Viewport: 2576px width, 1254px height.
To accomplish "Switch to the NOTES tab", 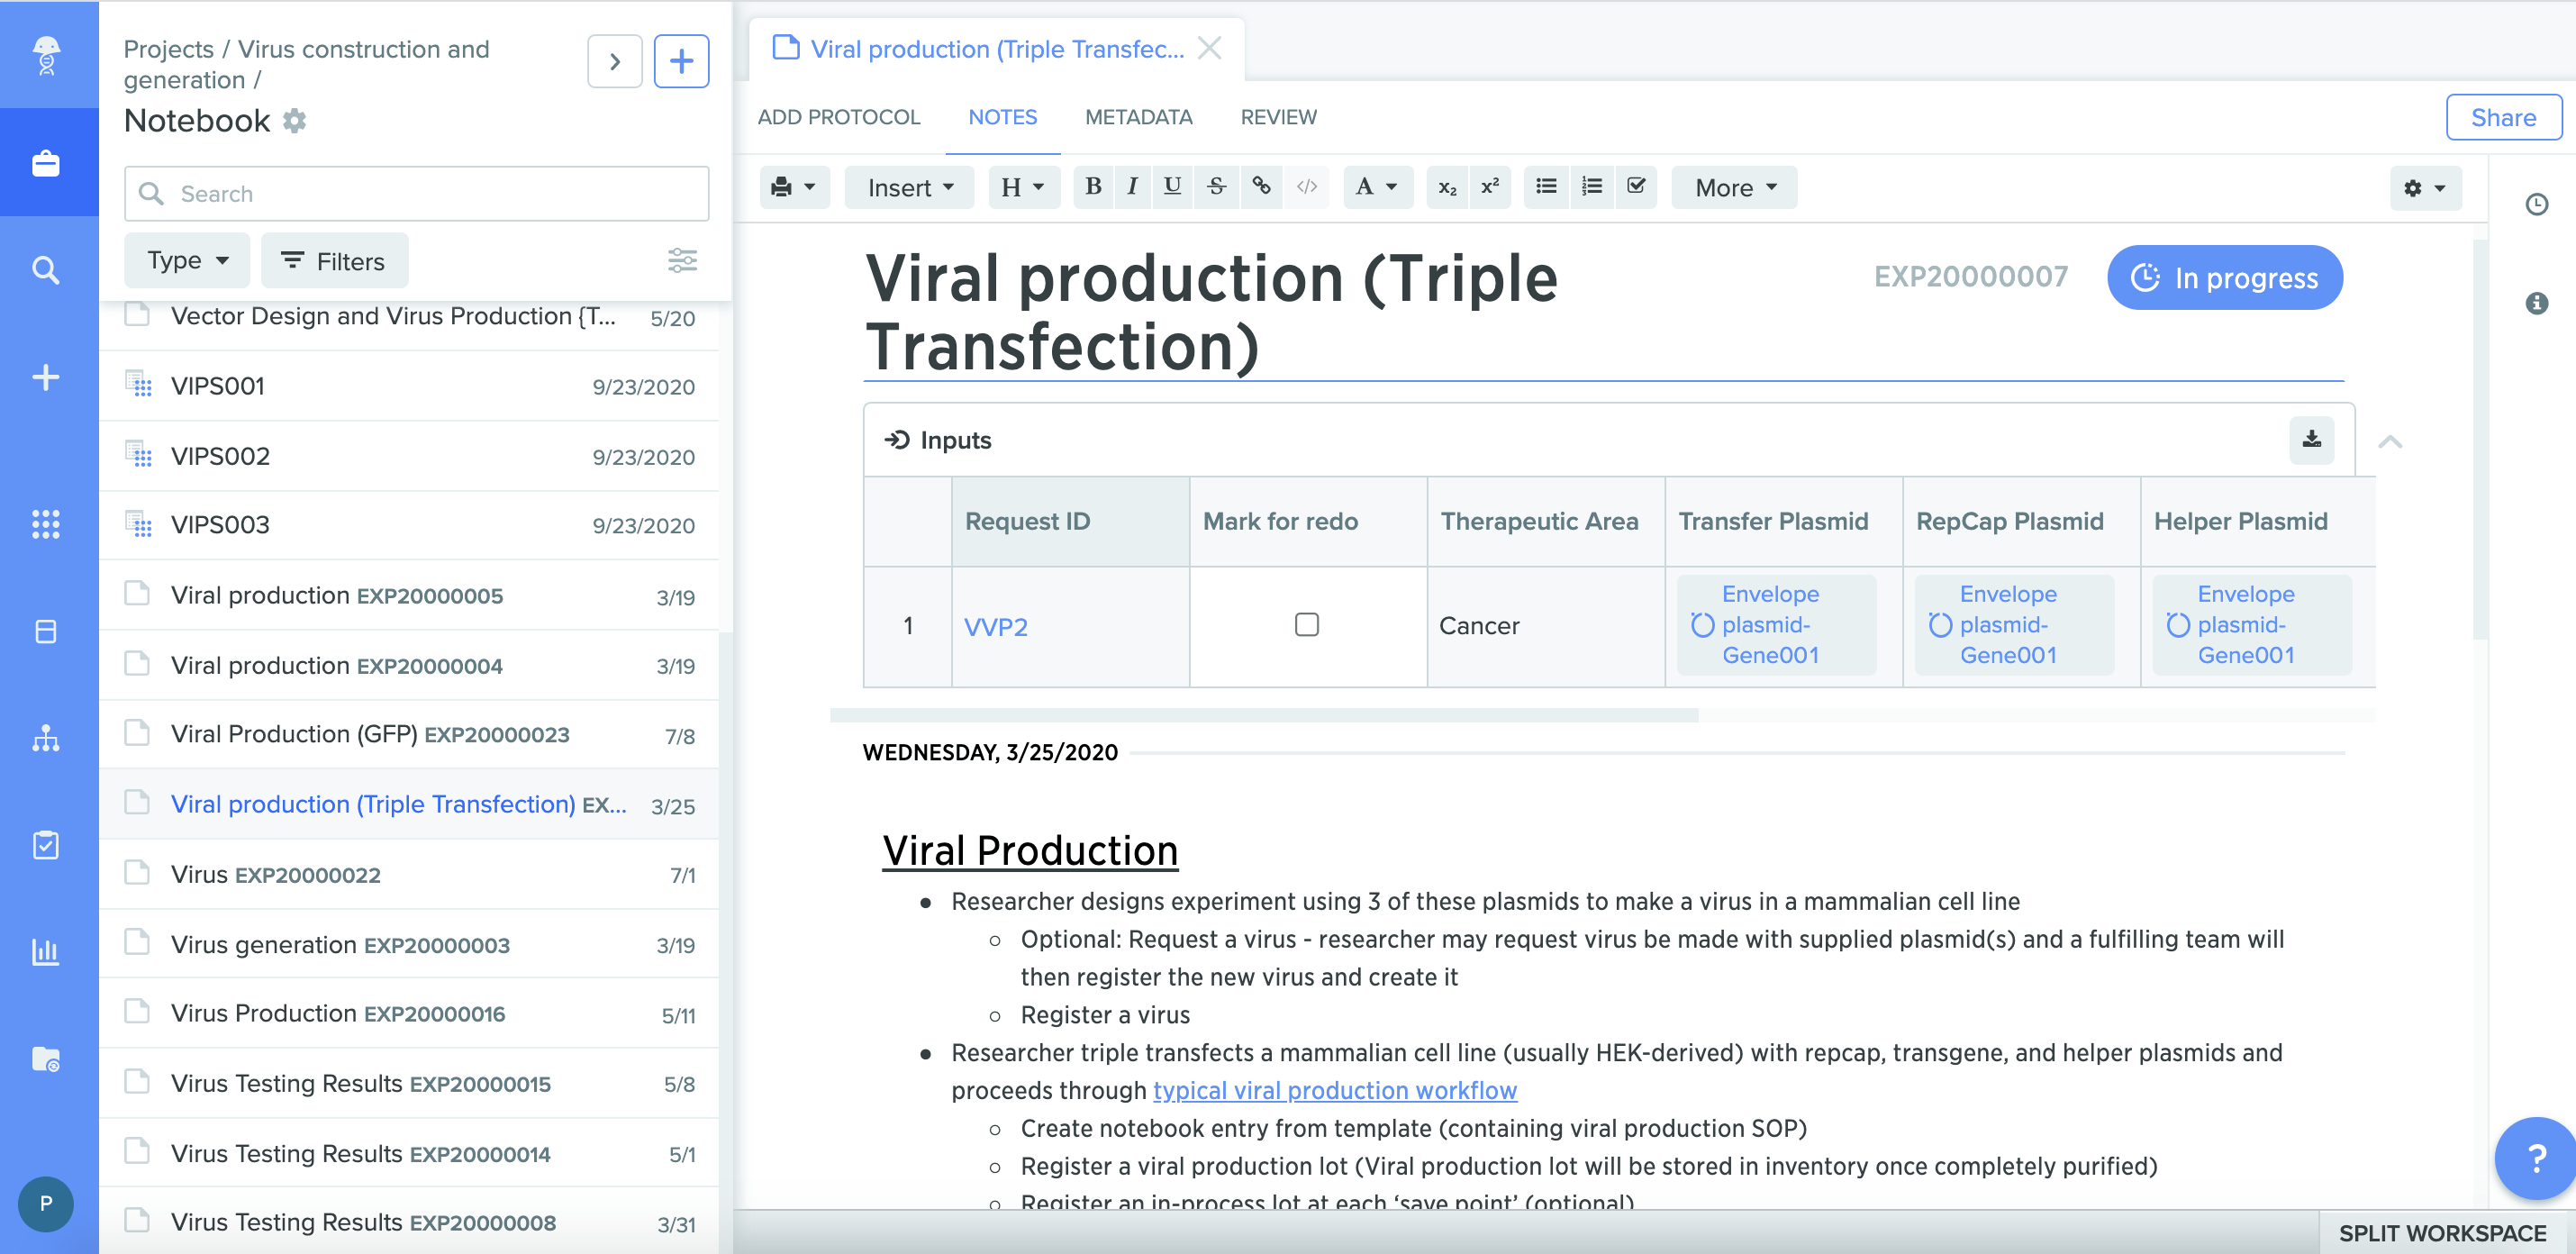I will (x=1002, y=117).
